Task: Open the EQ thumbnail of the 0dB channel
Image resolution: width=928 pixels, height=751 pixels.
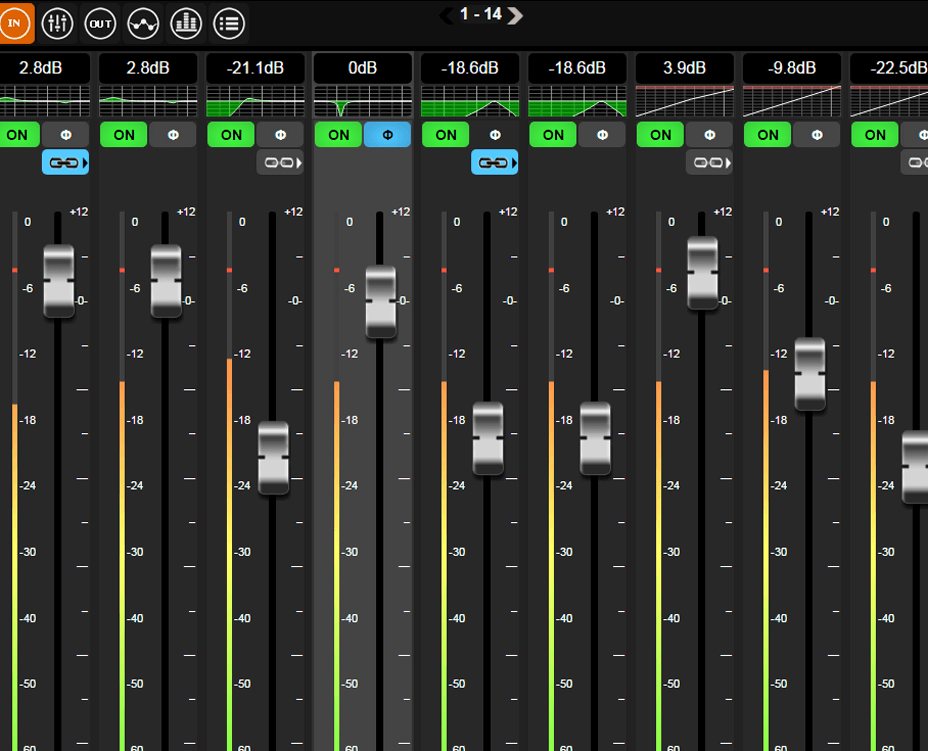Action: 363,101
